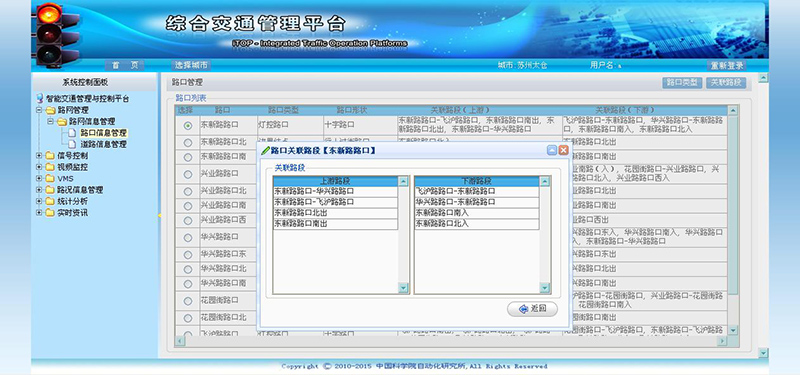
Task: Expand the 路况信息管理 tree node
Action: [39, 190]
